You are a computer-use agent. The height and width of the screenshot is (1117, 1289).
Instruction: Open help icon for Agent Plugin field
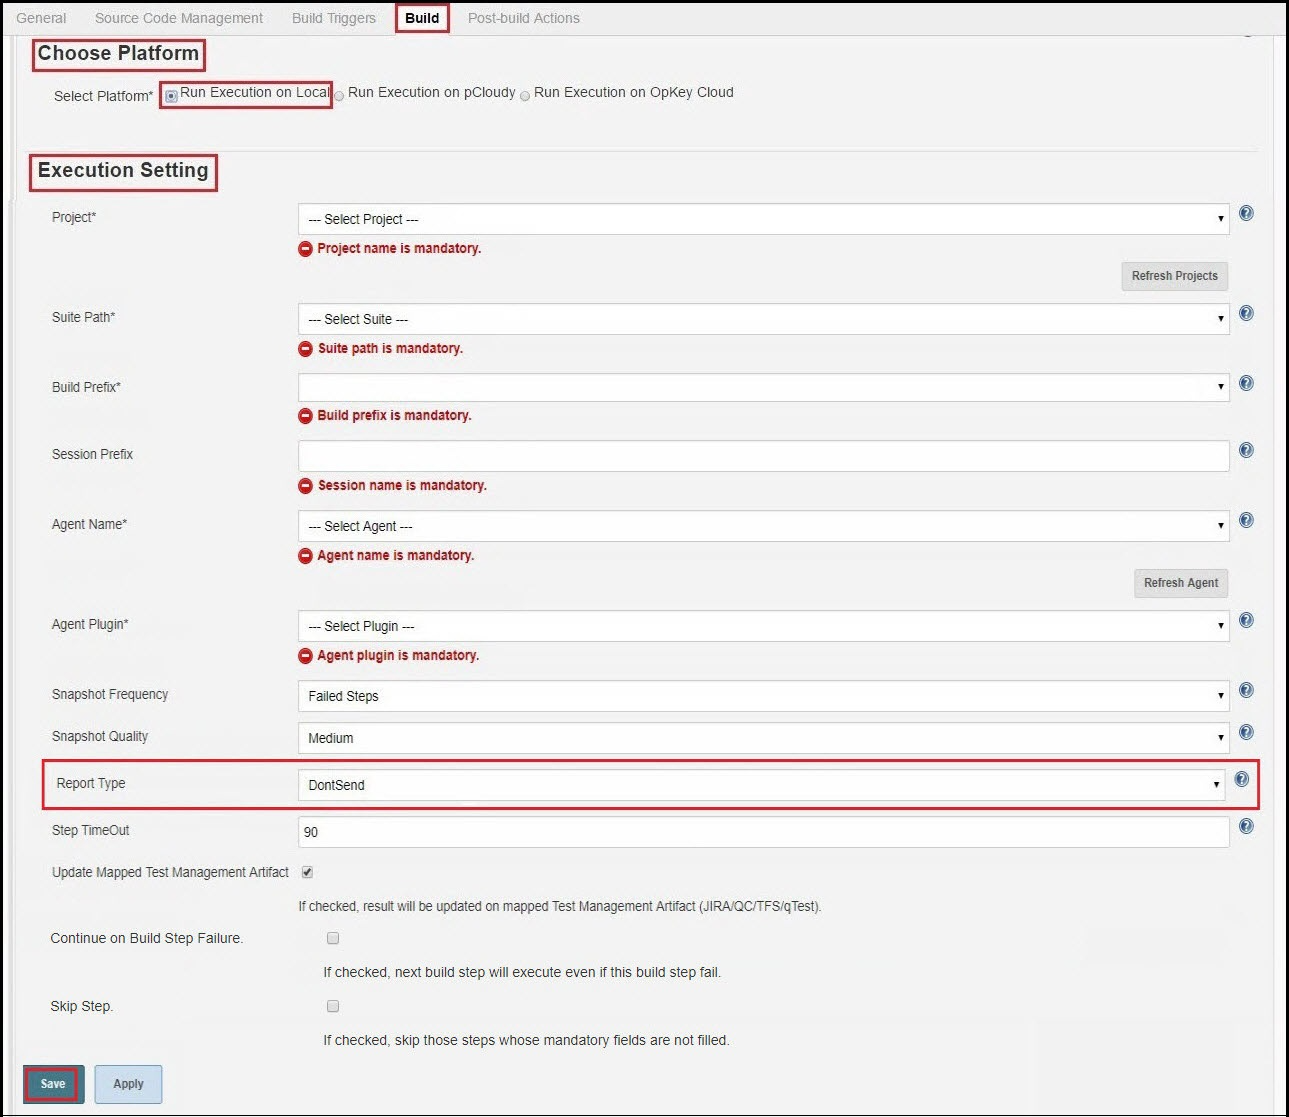tap(1246, 620)
